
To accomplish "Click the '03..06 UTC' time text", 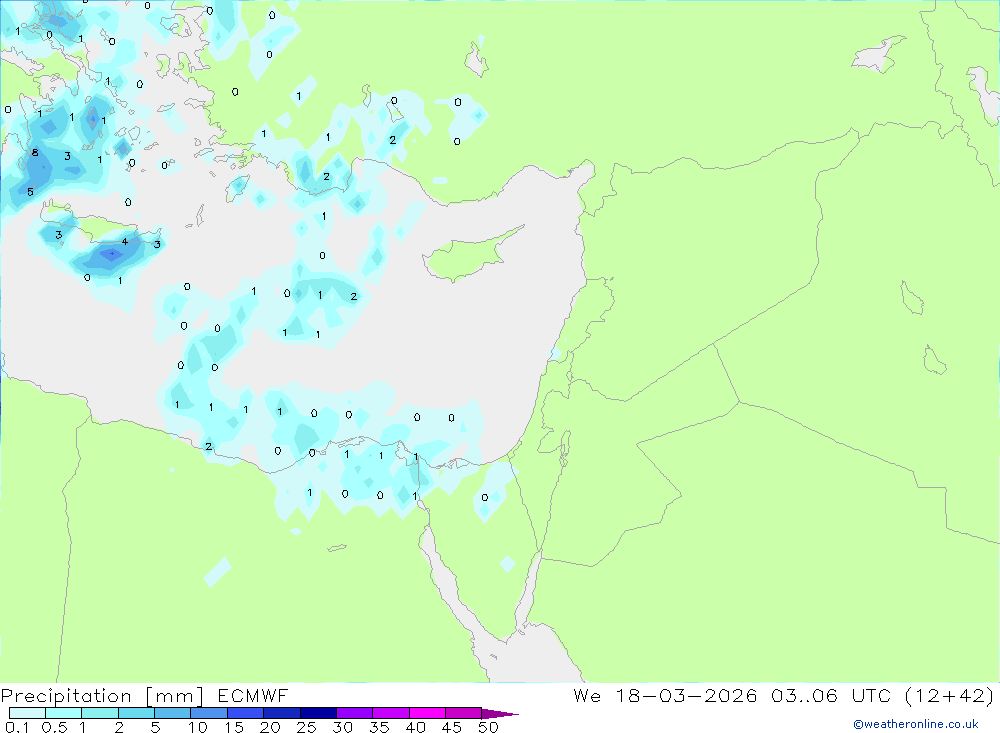I will pos(831,696).
